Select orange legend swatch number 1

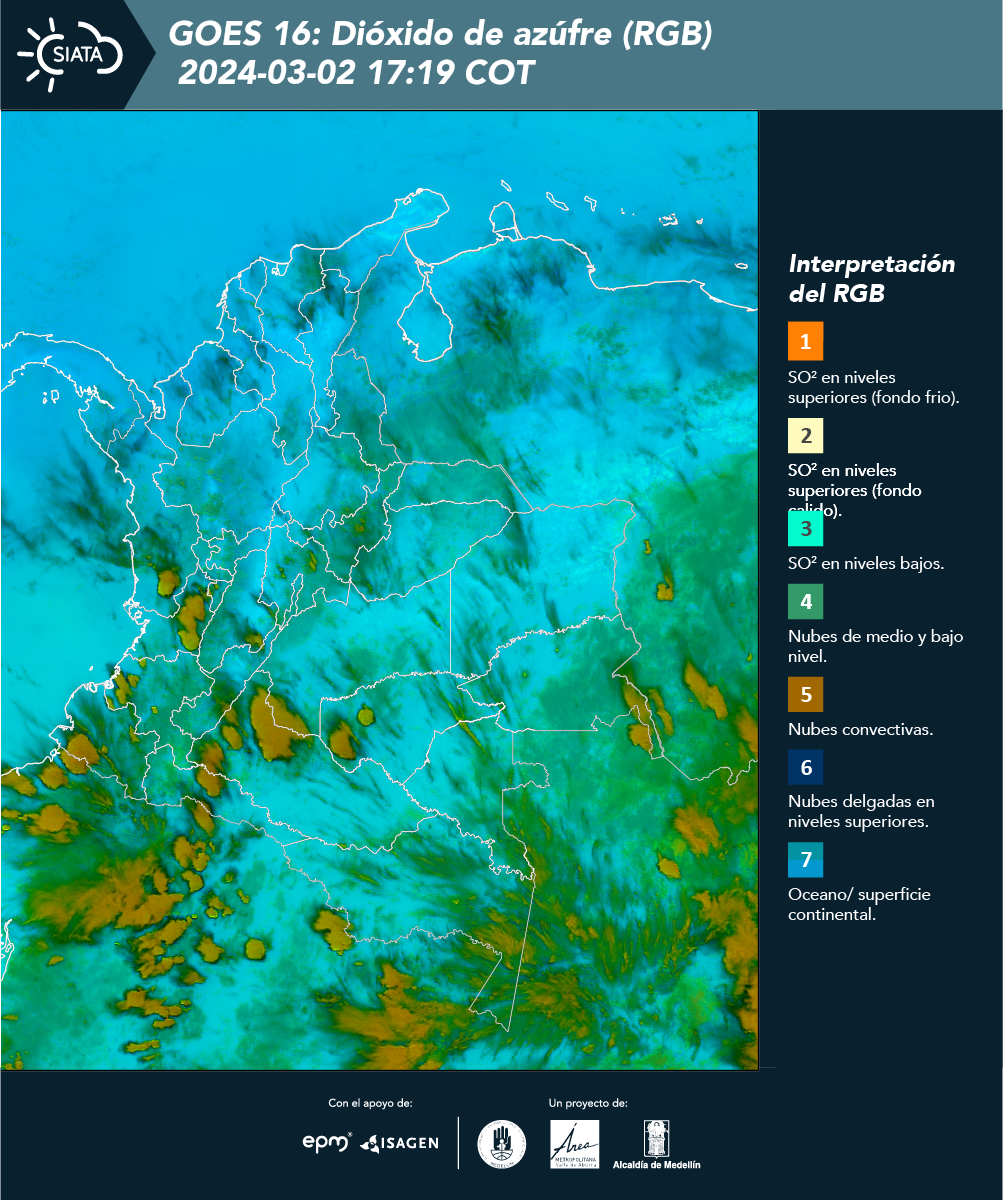tap(805, 341)
